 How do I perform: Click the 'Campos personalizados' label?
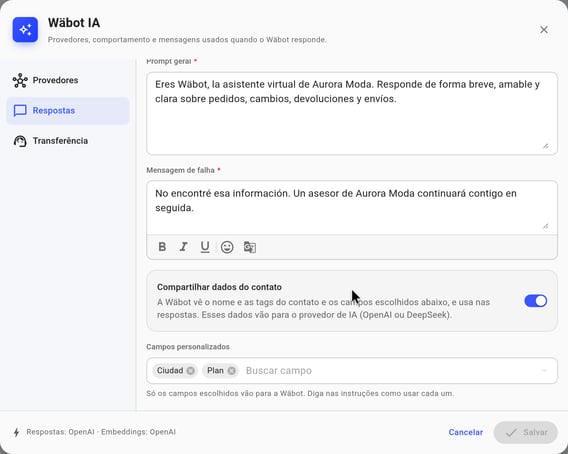(x=188, y=347)
